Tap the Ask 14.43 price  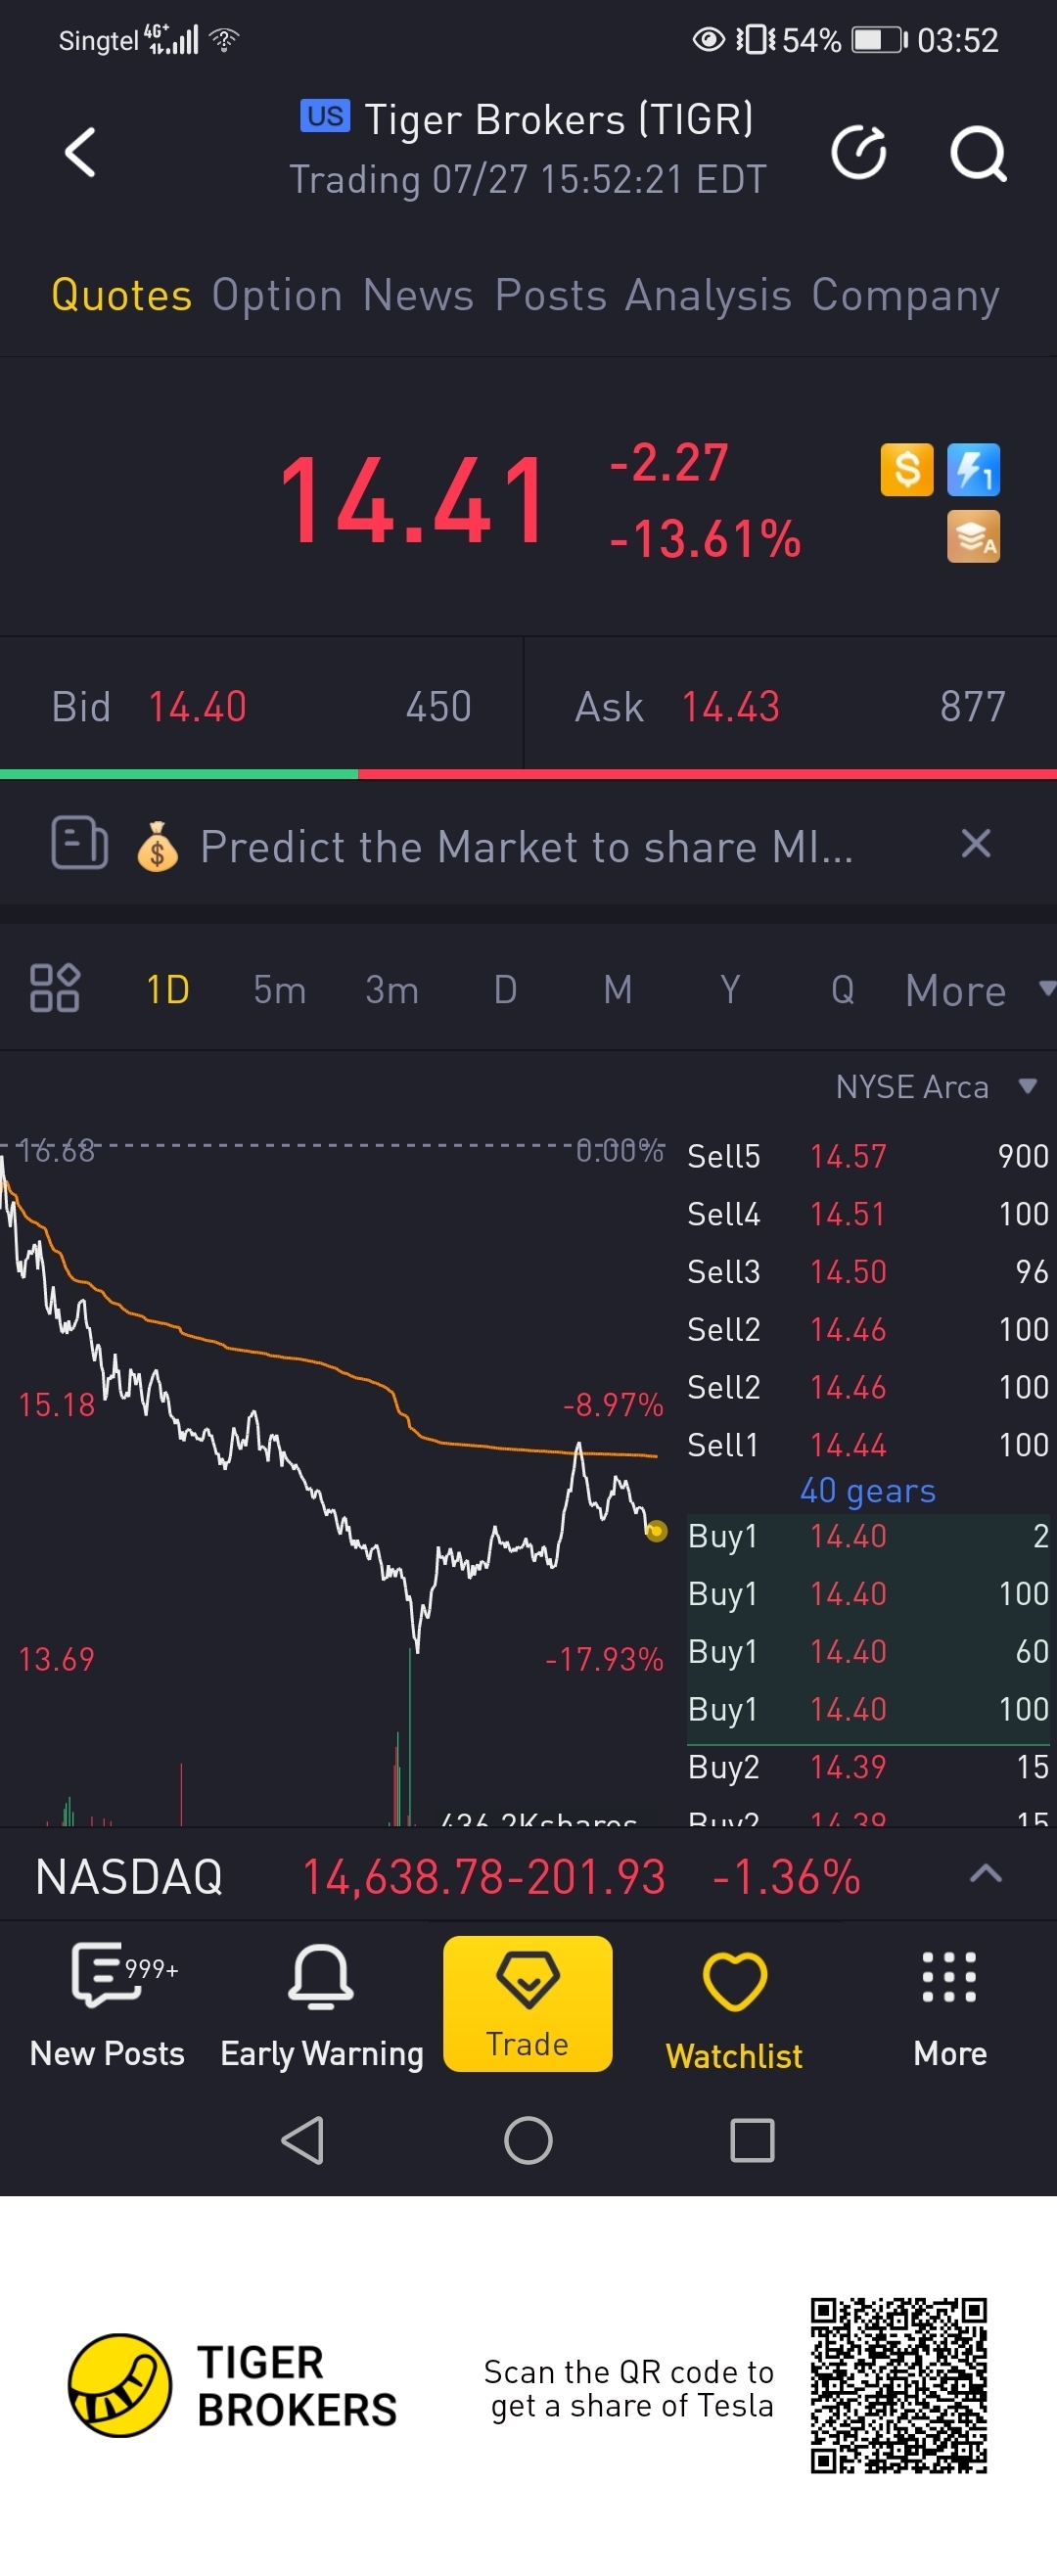click(x=730, y=707)
